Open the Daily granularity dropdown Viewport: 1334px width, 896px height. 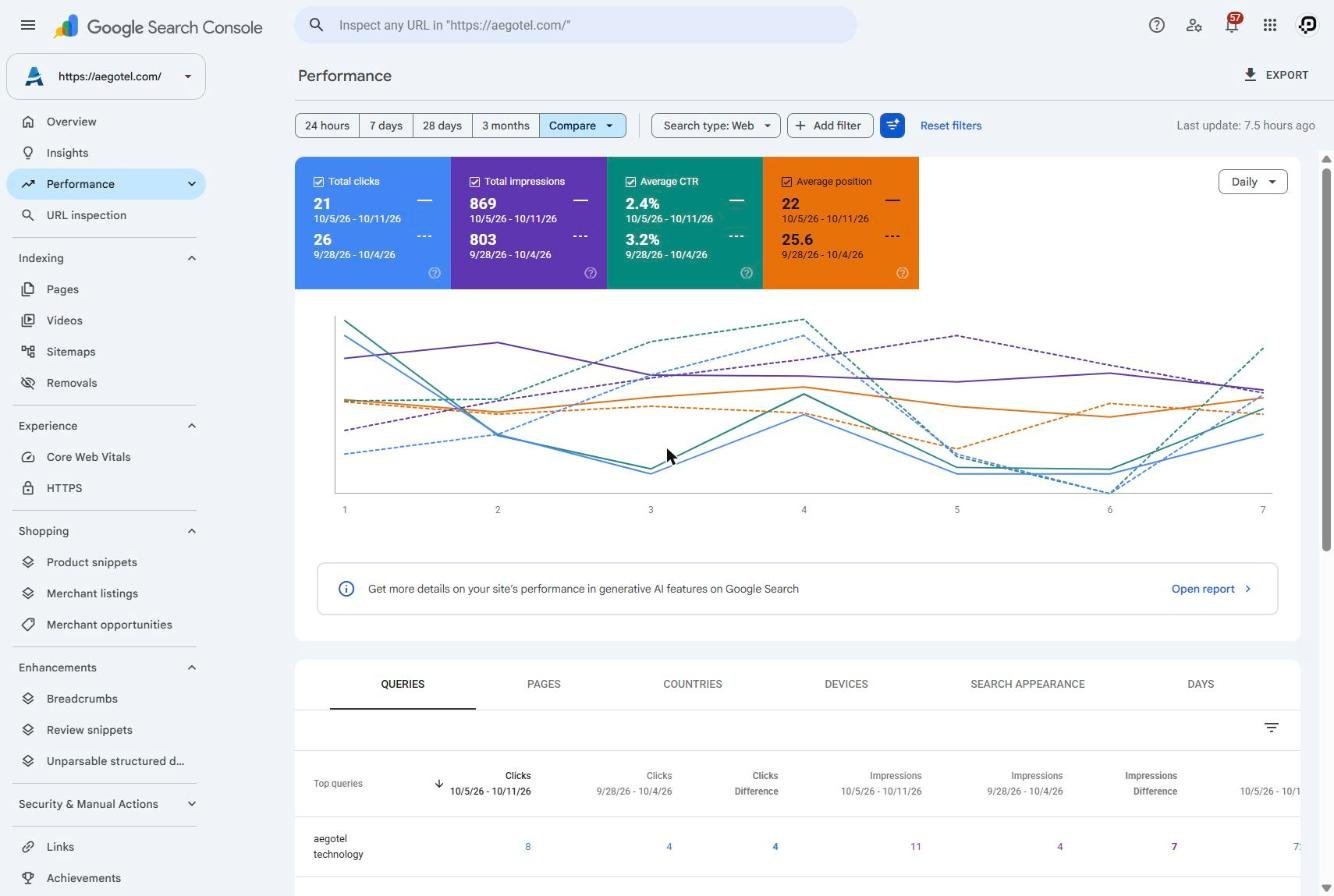[1252, 182]
